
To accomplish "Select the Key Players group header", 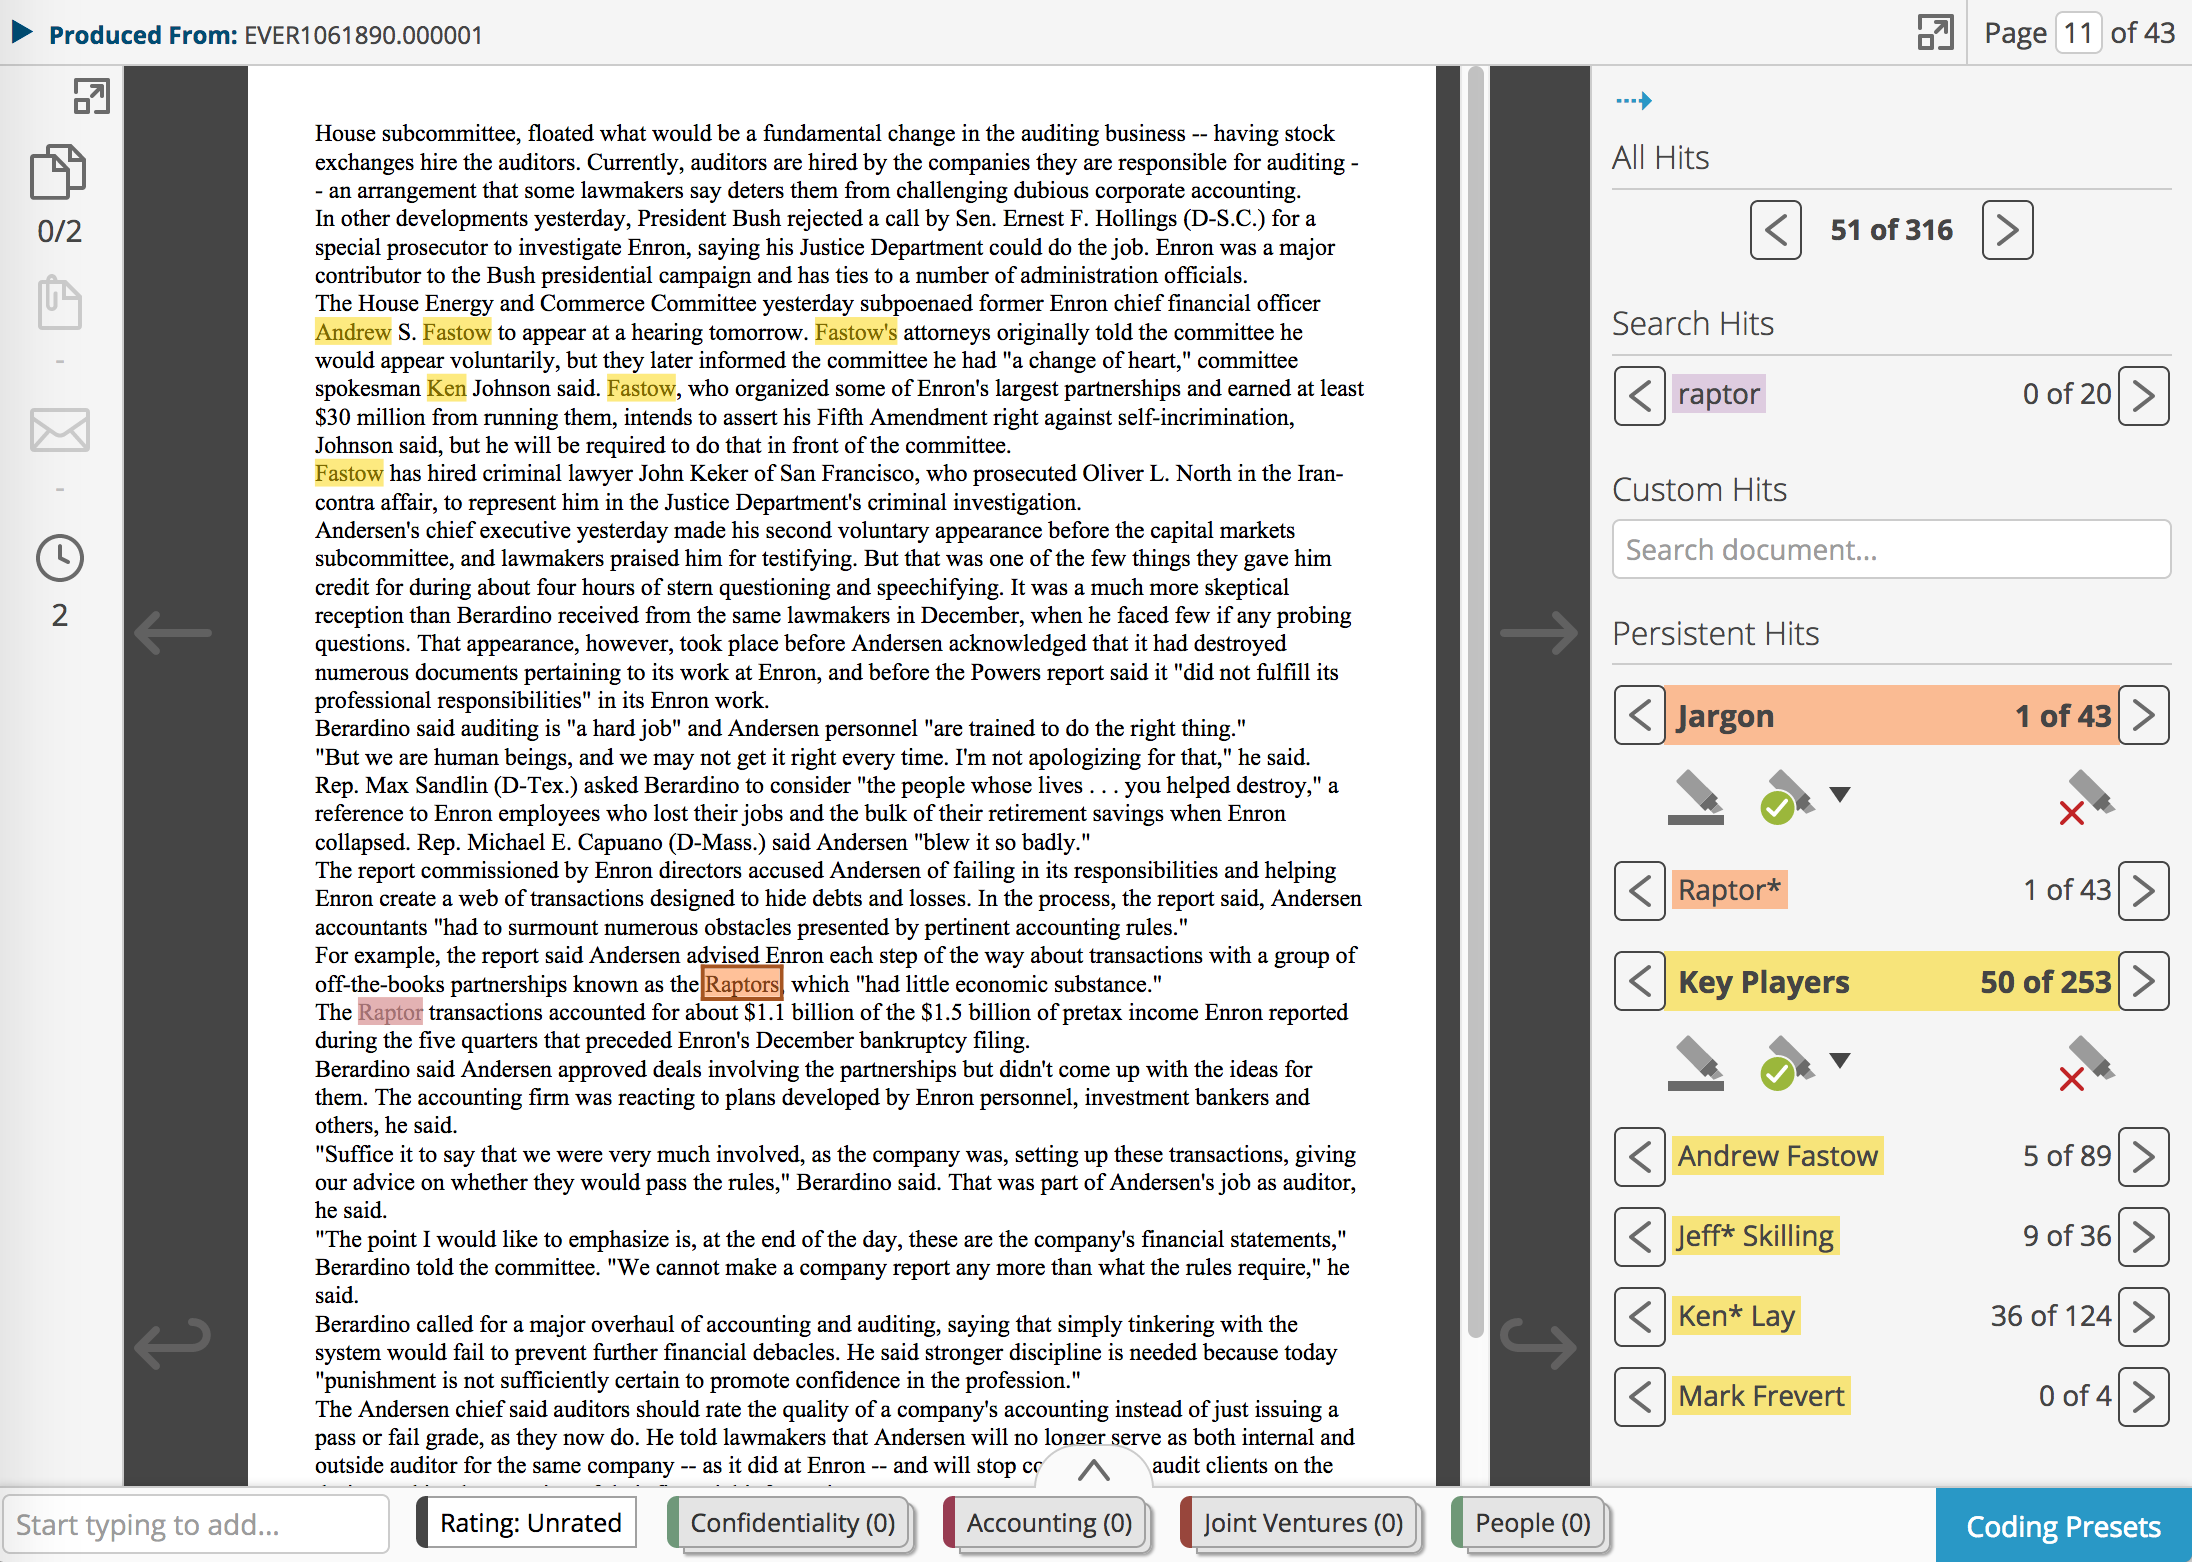I will coord(1892,981).
